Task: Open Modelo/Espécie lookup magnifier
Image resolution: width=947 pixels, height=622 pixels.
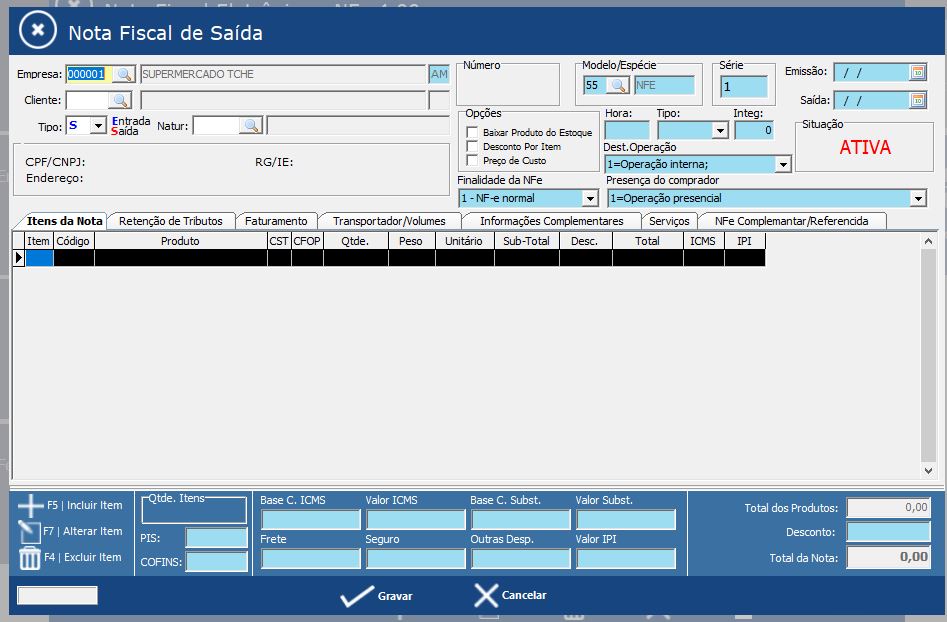Action: [x=617, y=86]
